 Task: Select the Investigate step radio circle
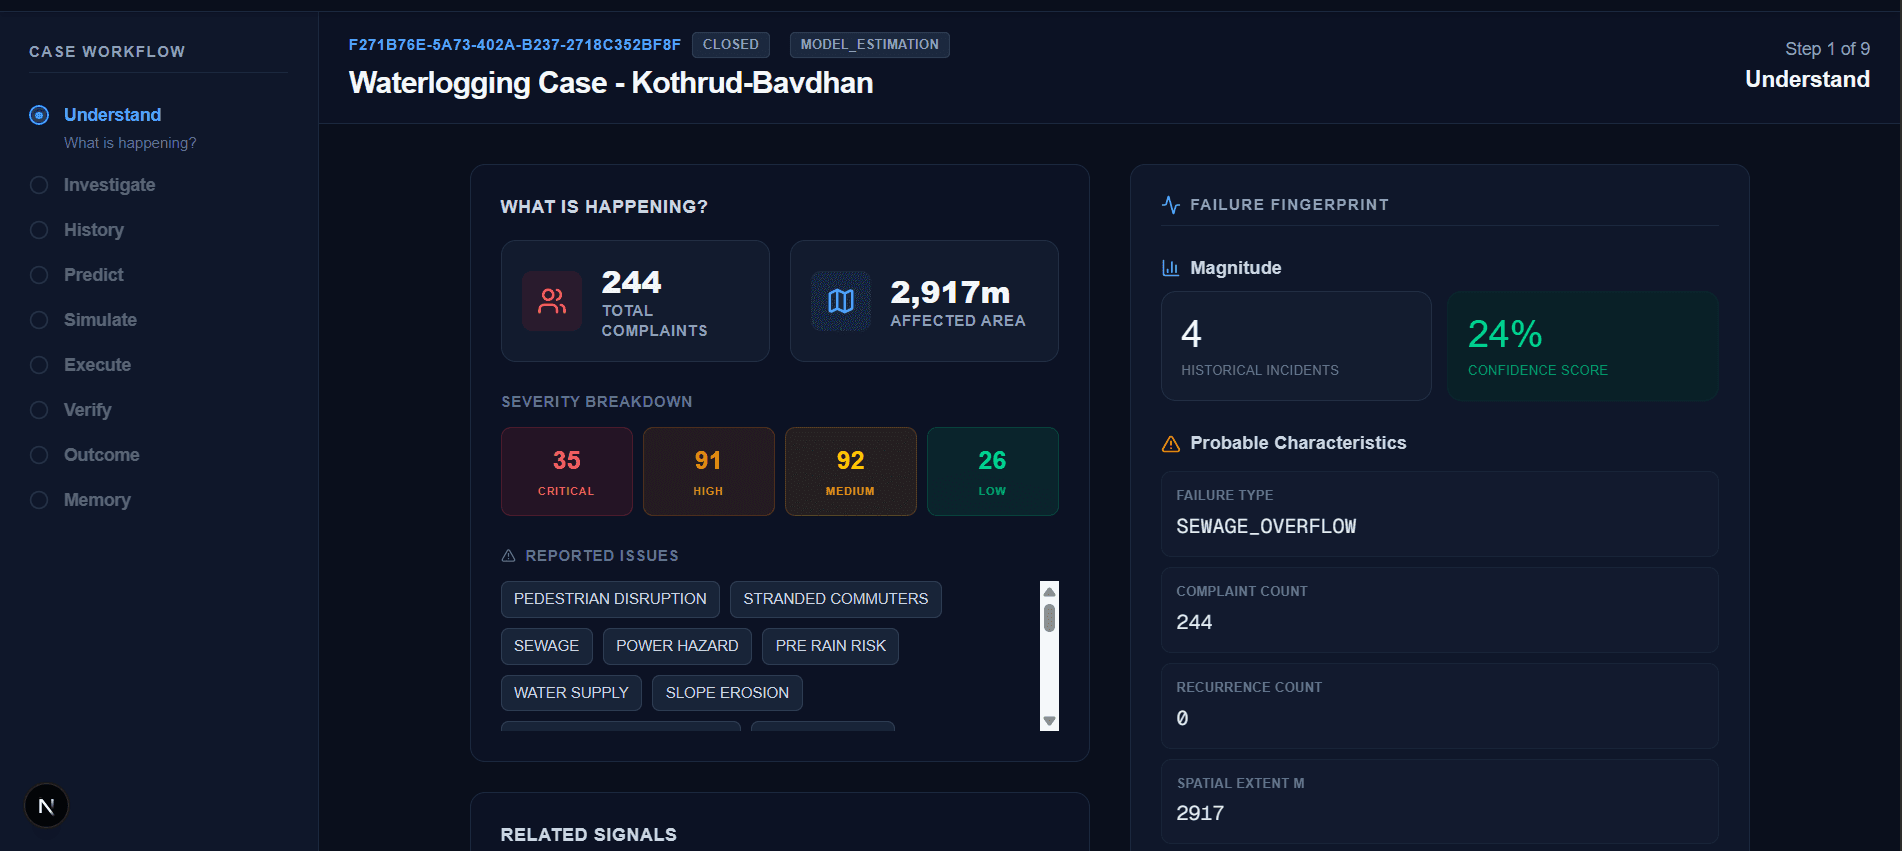pos(39,185)
